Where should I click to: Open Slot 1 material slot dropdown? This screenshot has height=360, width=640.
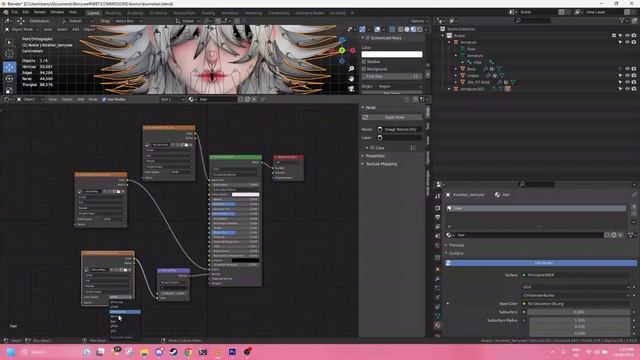pos(172,99)
